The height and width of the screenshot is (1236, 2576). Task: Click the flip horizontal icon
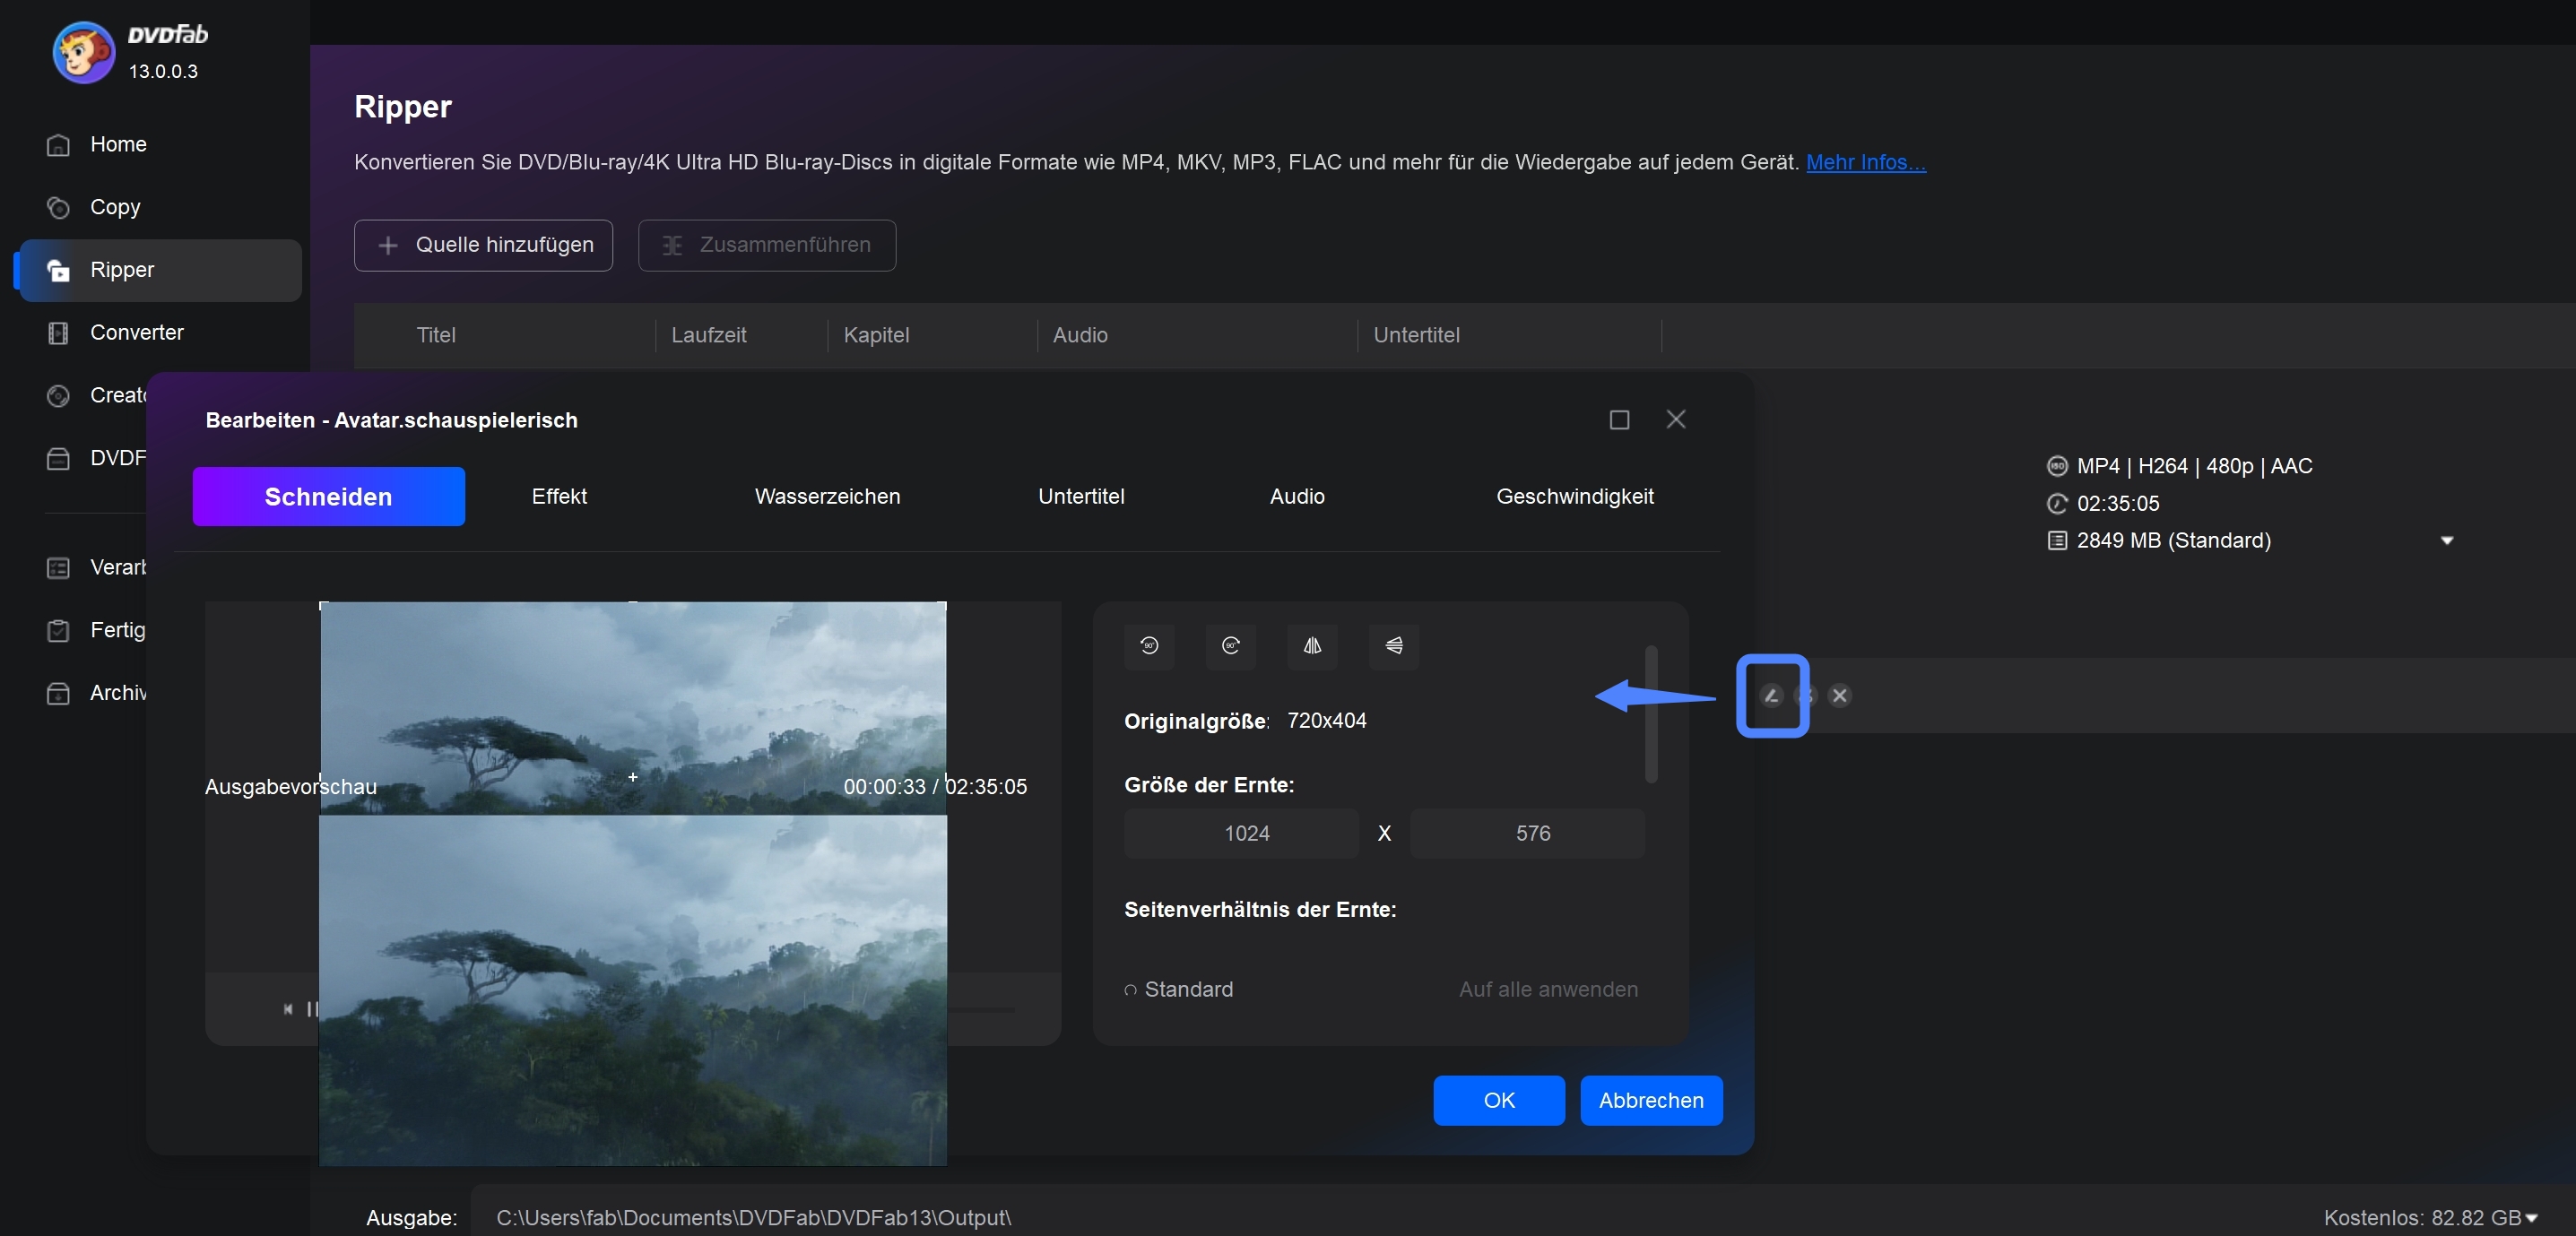click(x=1311, y=645)
